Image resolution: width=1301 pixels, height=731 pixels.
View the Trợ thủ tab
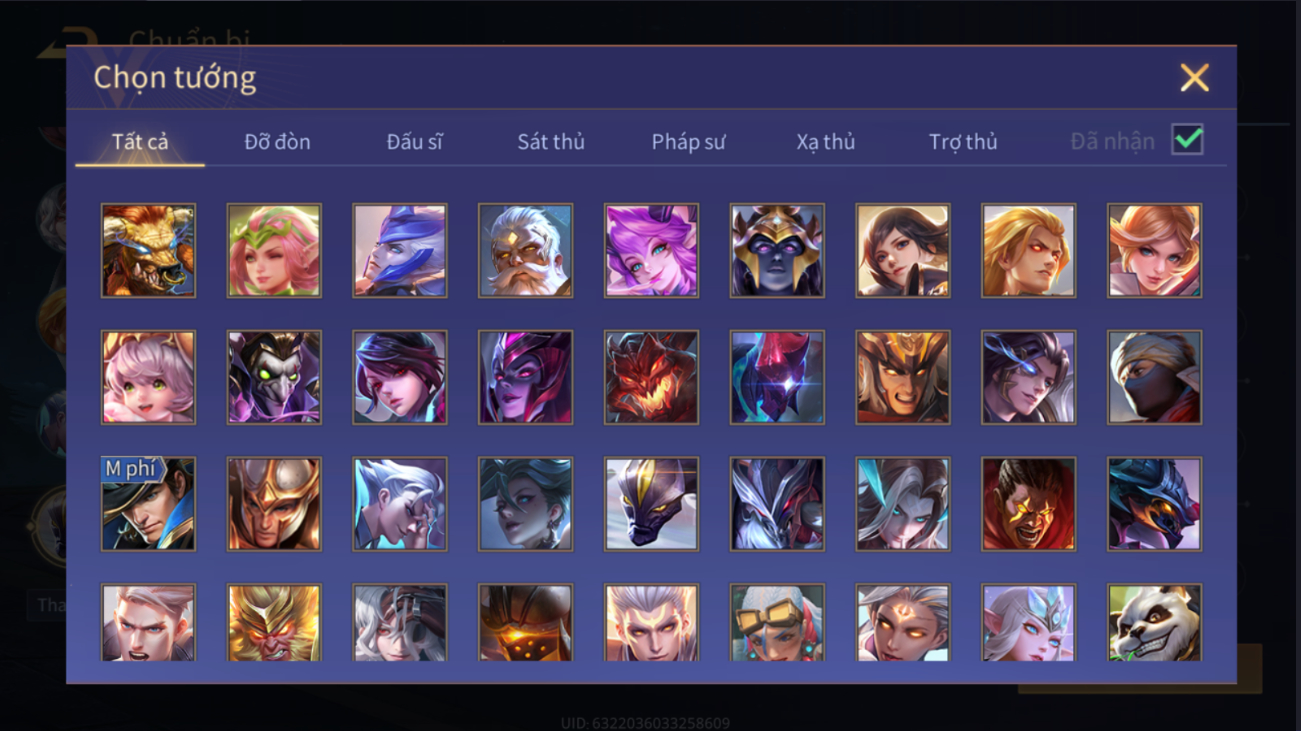(963, 142)
